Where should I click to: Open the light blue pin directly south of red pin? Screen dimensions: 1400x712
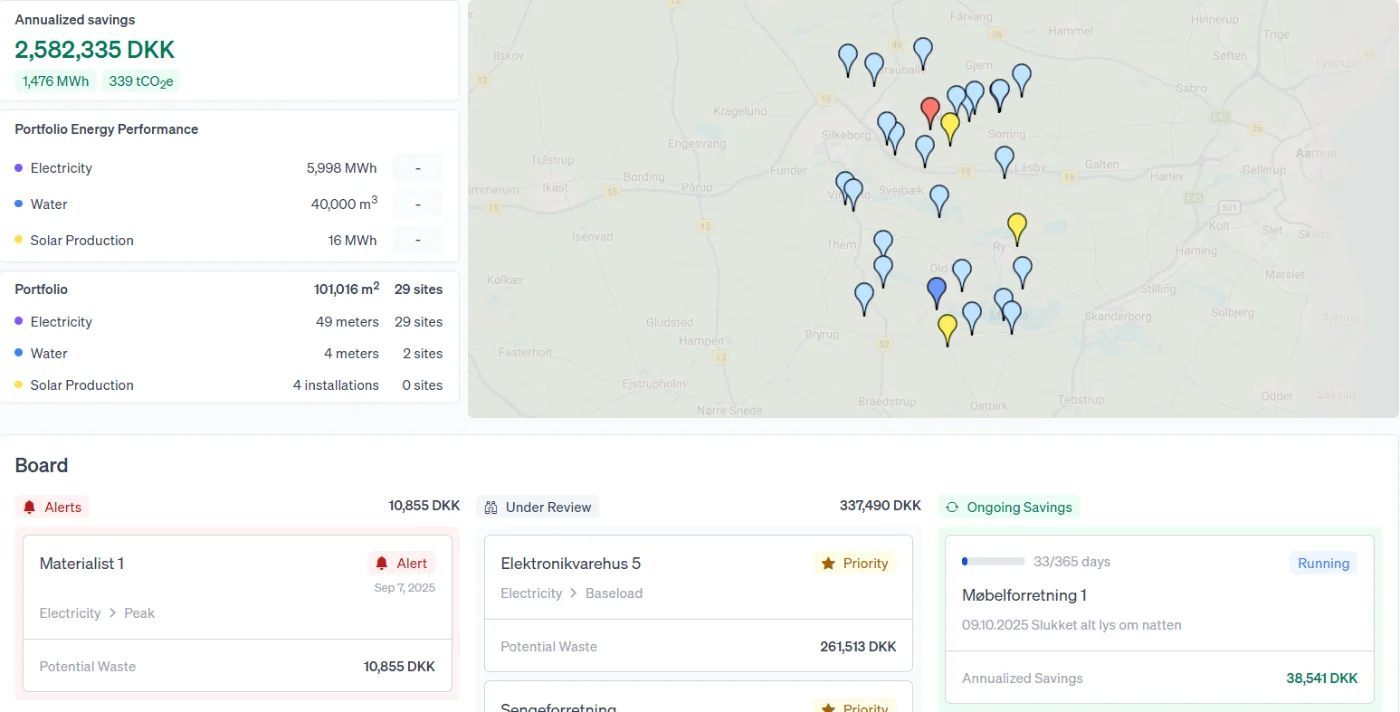[925, 150]
